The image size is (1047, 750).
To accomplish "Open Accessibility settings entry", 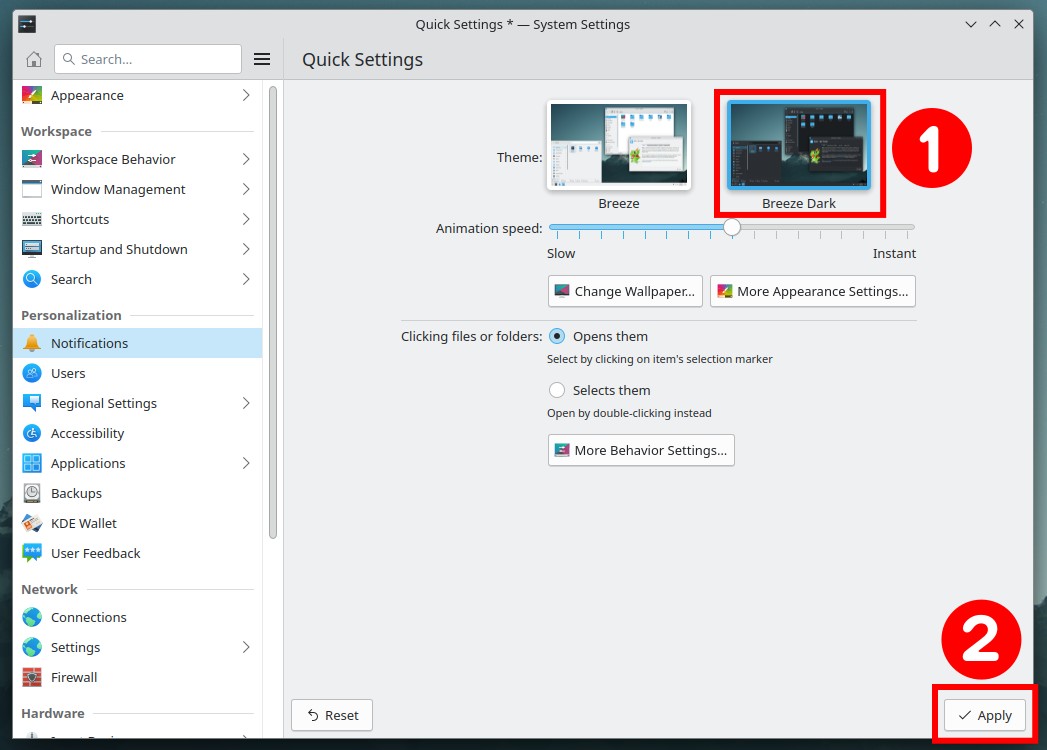I will 138,433.
